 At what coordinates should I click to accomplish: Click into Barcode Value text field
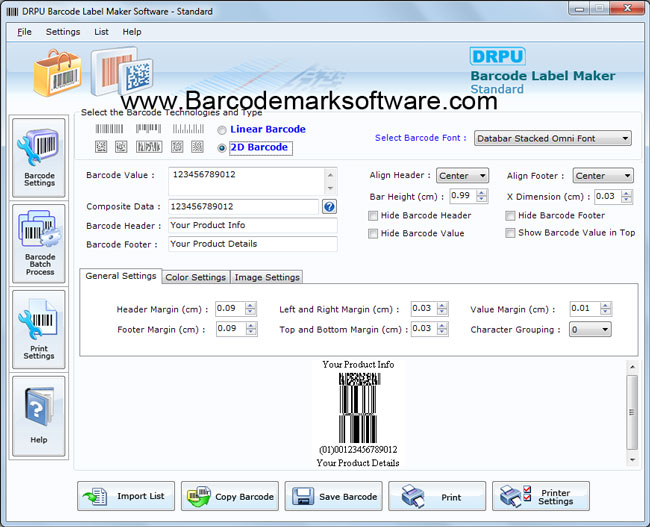point(247,181)
